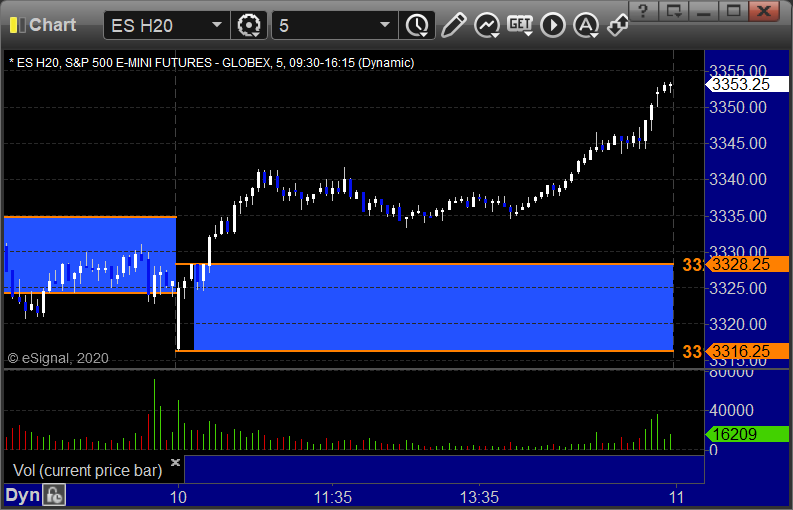Click the Chart window title label

tap(53, 25)
